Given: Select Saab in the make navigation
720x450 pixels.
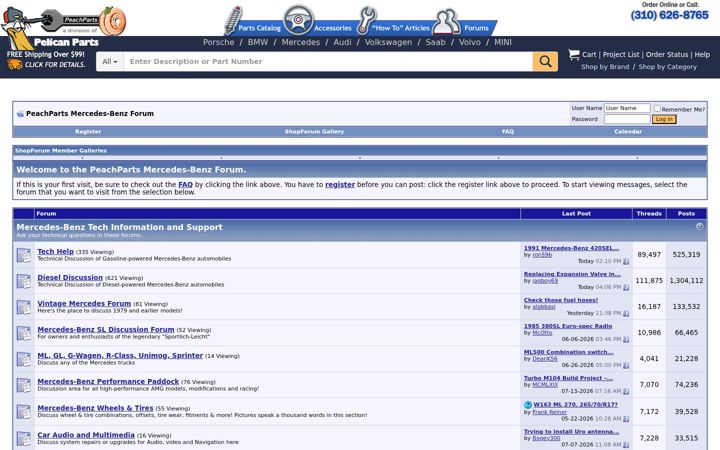Looking at the screenshot, I should pyautogui.click(x=435, y=42).
